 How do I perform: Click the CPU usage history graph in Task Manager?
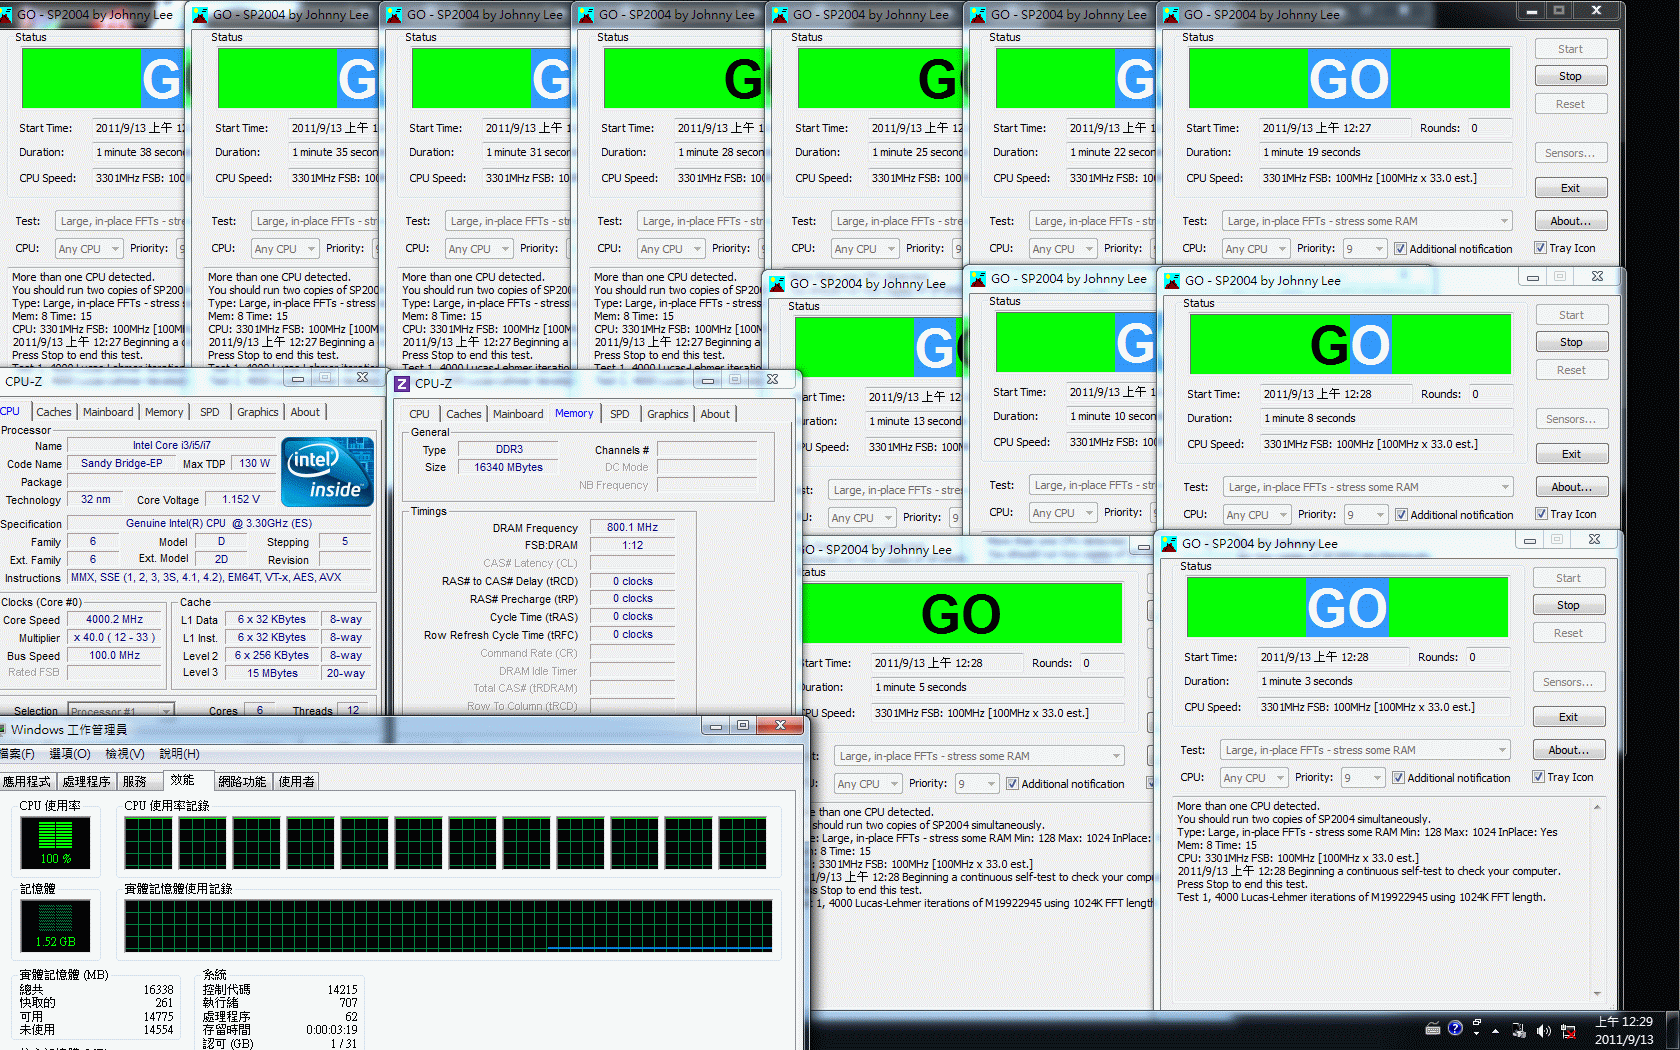(x=446, y=843)
